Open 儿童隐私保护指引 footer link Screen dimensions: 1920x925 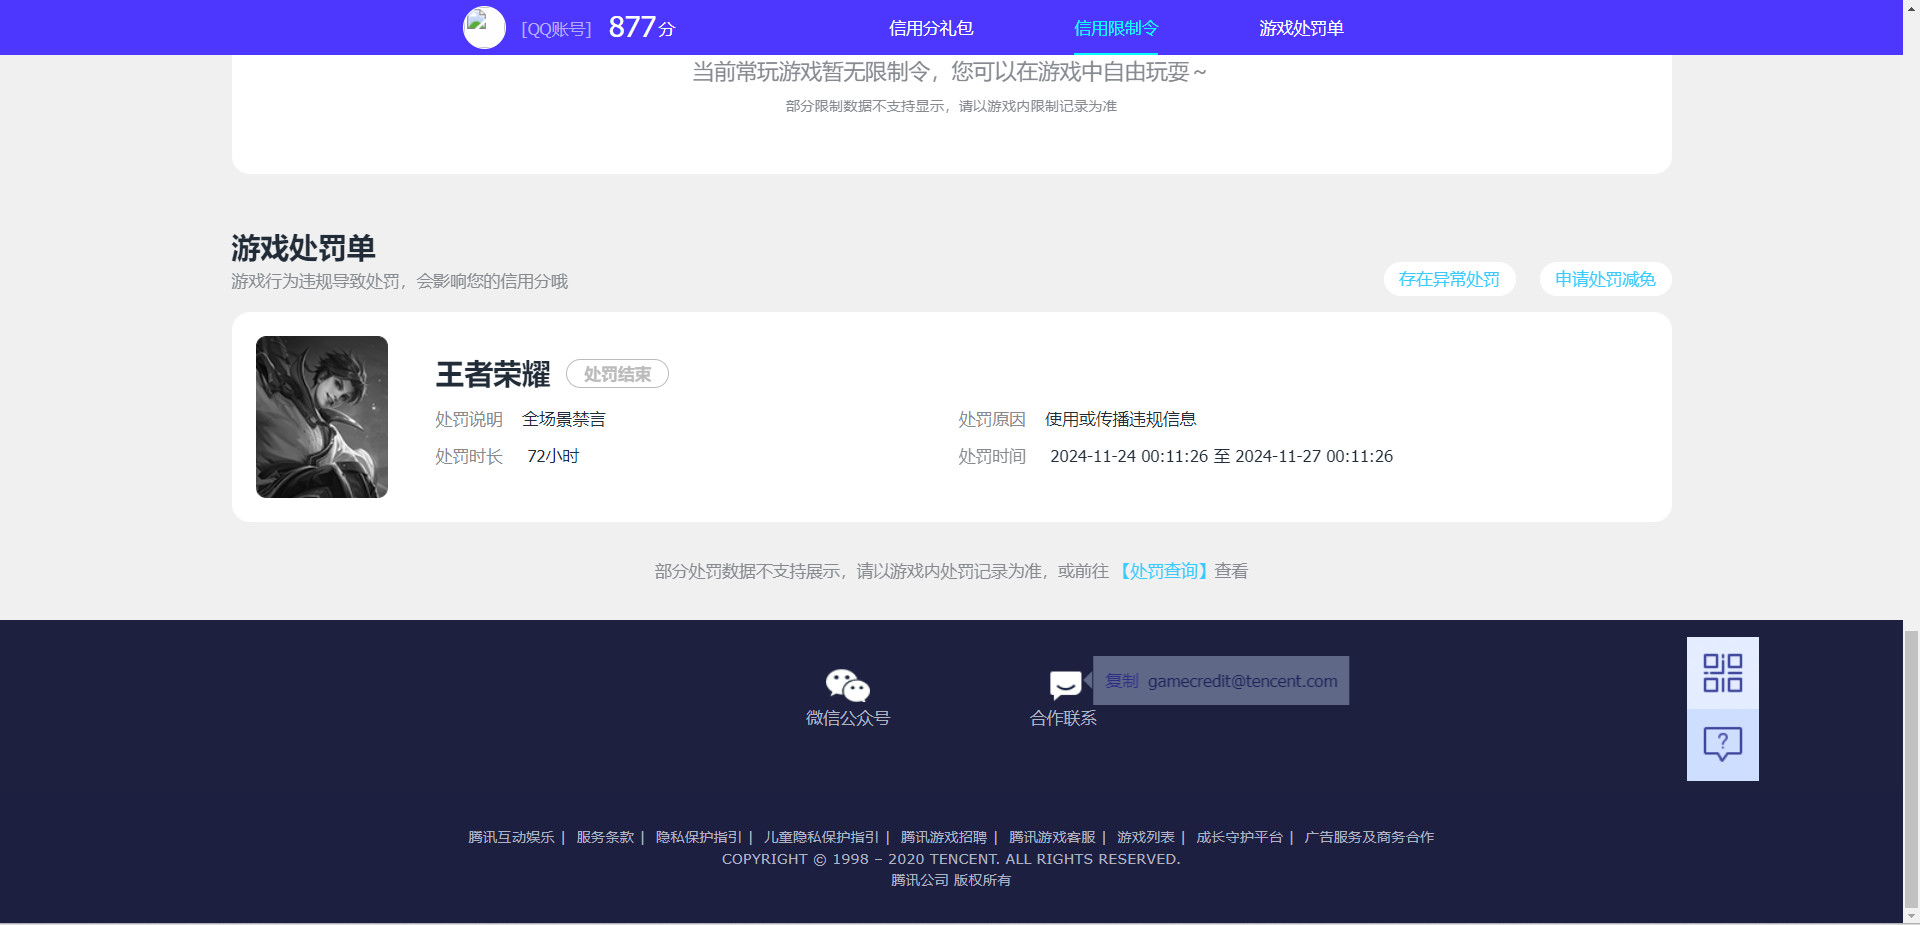pyautogui.click(x=821, y=837)
